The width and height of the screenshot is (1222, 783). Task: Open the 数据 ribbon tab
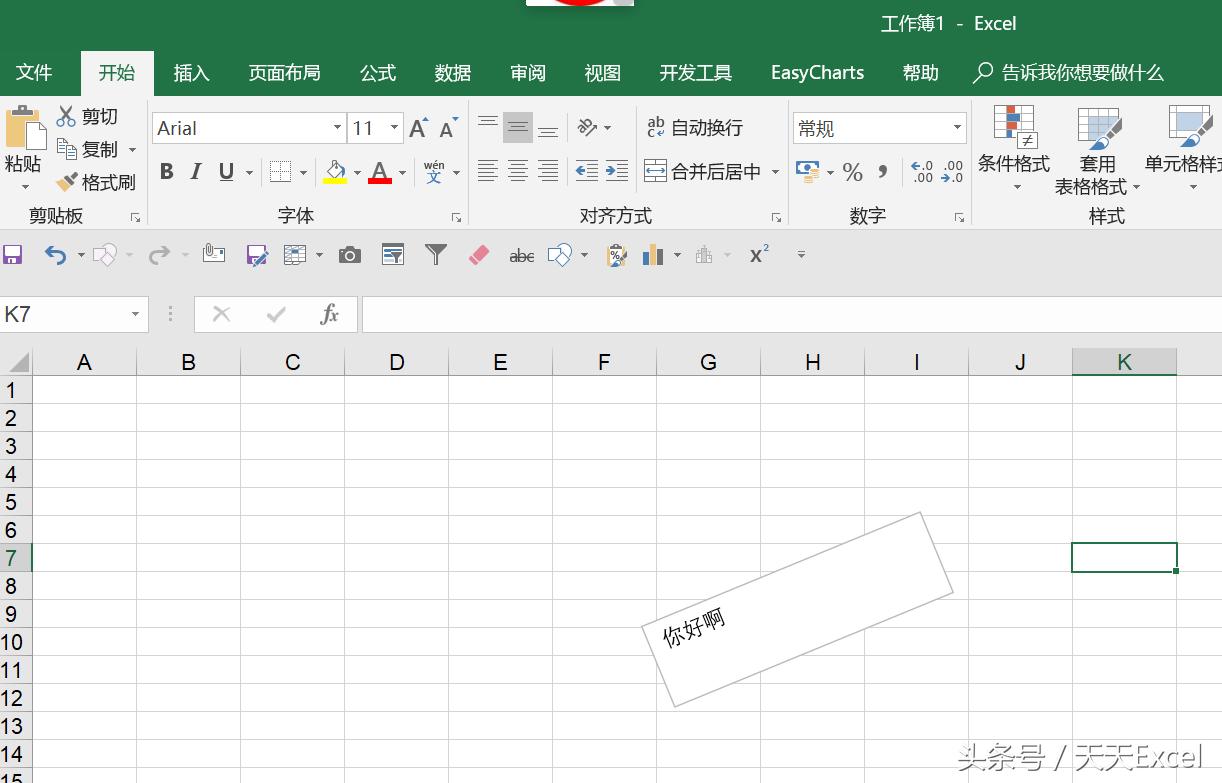pyautogui.click(x=452, y=72)
